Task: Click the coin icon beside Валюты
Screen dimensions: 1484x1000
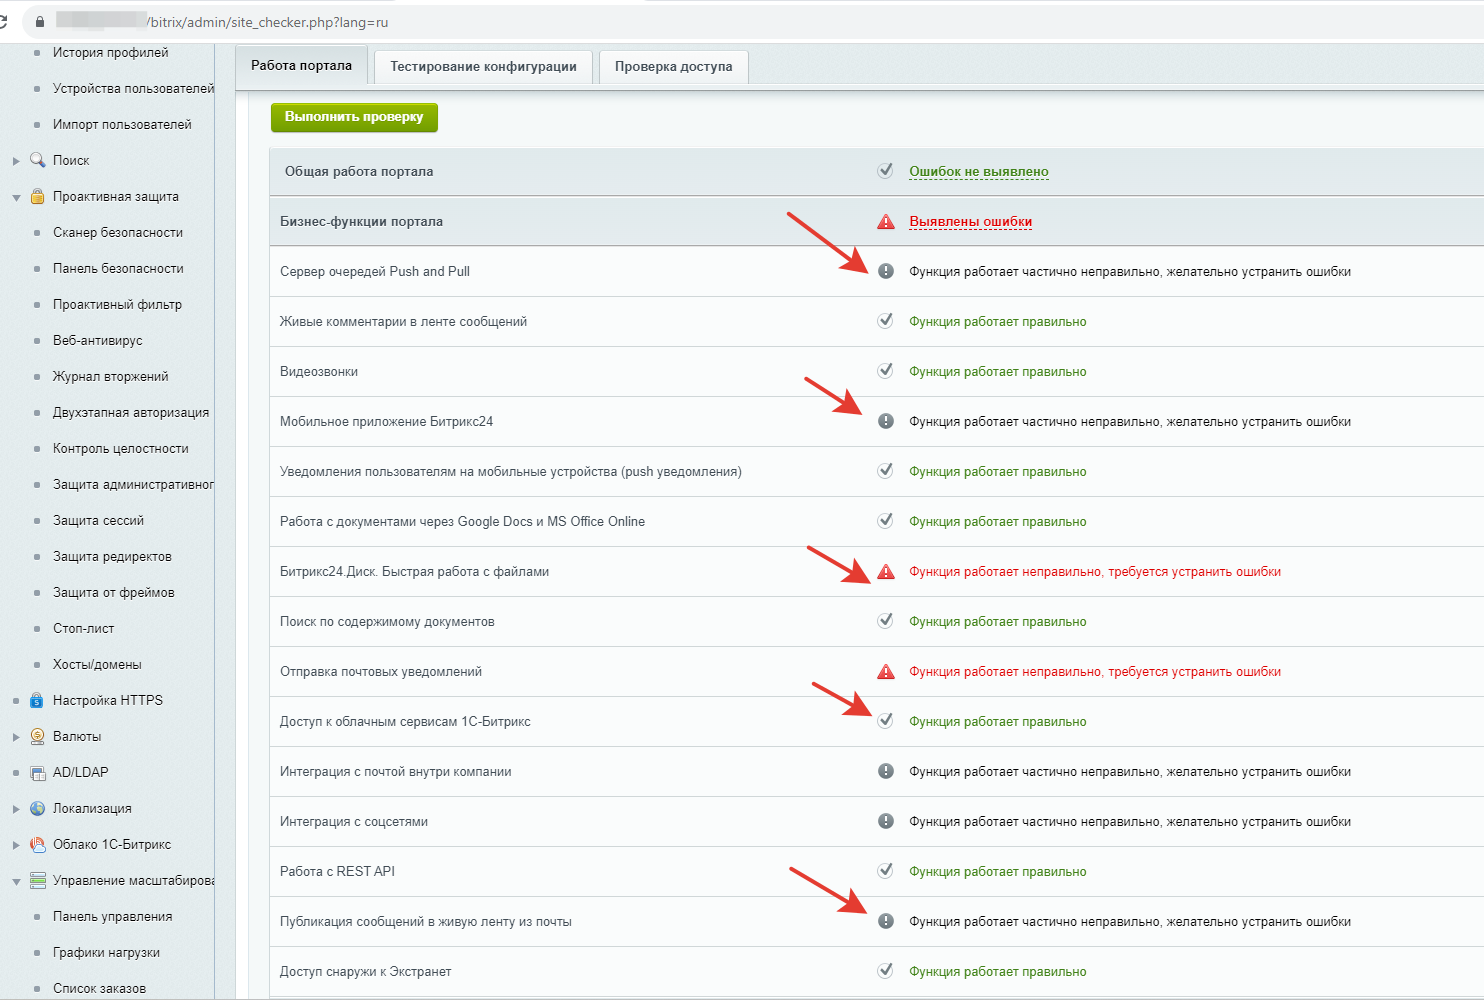Action: point(38,736)
